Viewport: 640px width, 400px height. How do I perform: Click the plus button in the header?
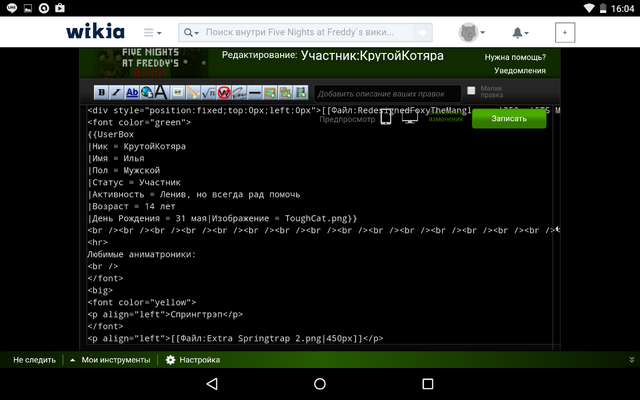565,32
